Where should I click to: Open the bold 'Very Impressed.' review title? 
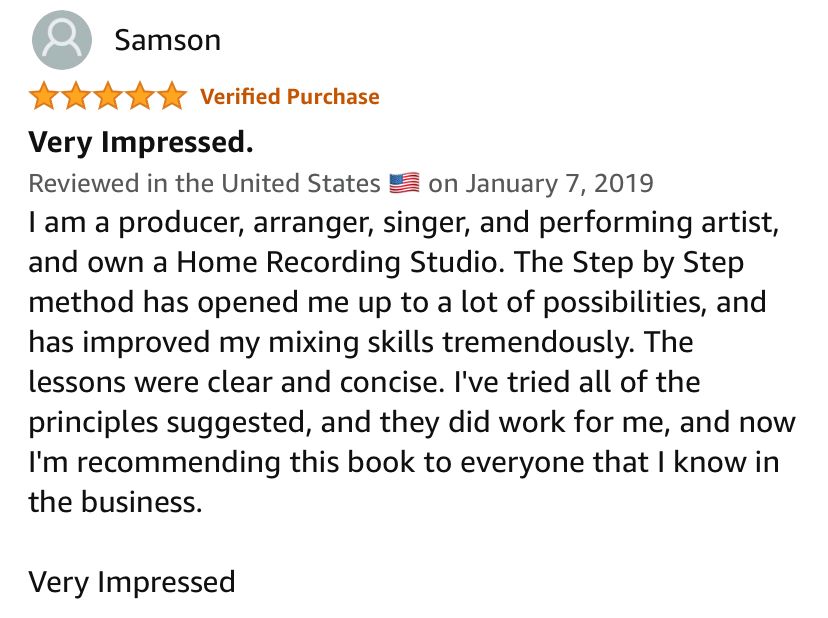coord(140,142)
